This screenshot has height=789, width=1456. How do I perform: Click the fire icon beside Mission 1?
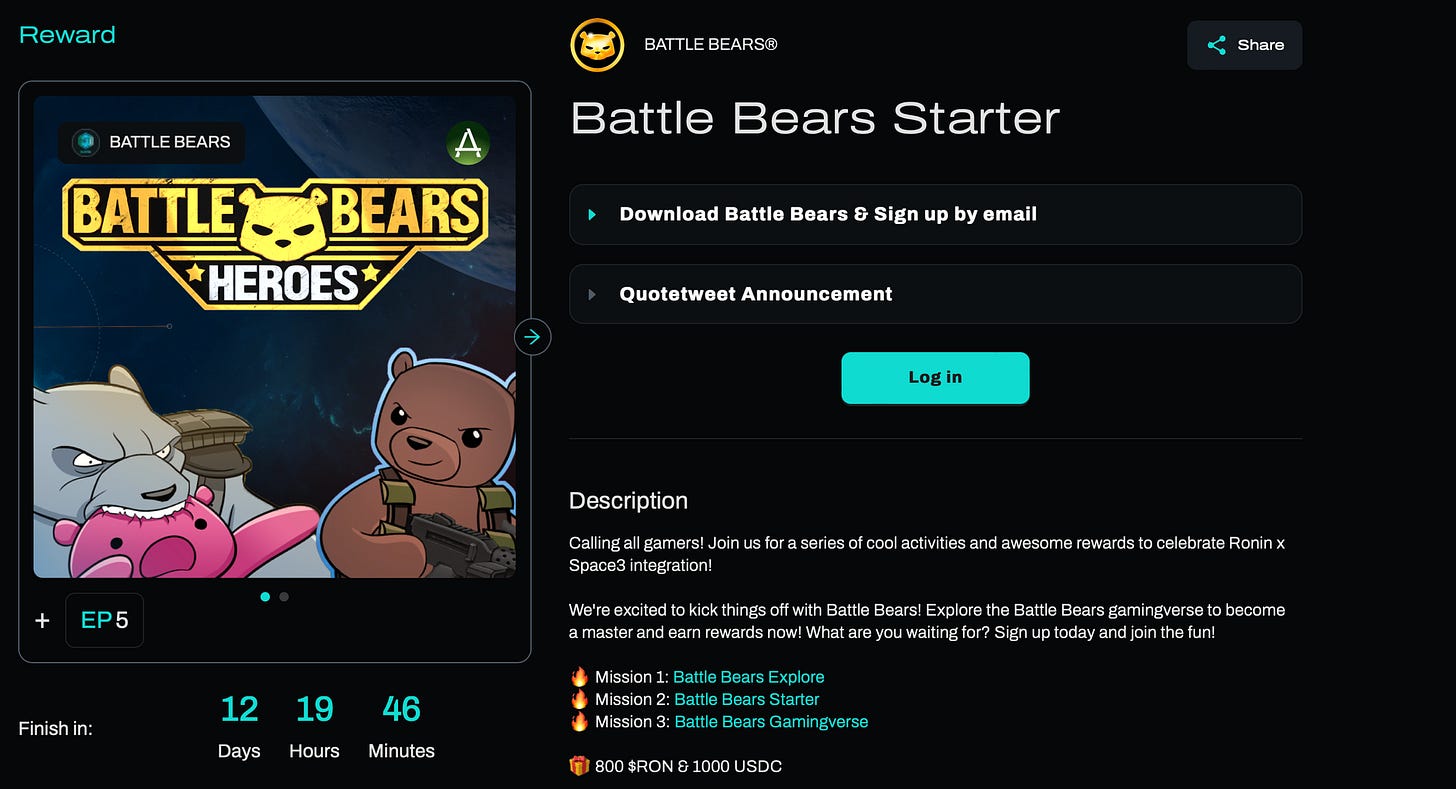pyautogui.click(x=579, y=677)
